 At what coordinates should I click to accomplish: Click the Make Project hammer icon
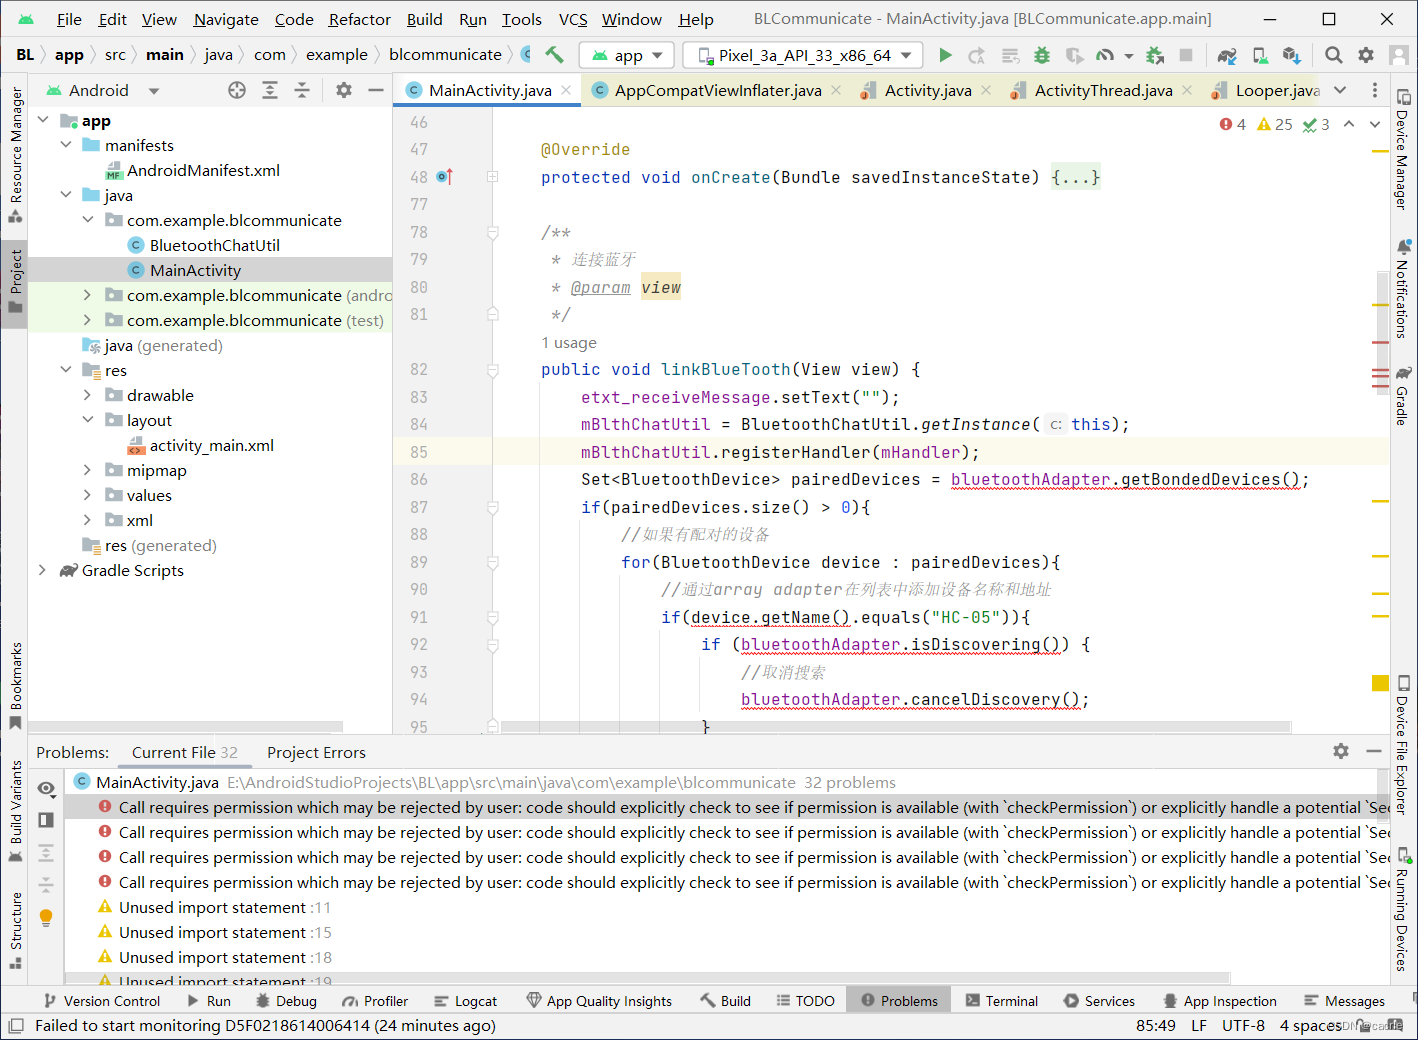pyautogui.click(x=554, y=55)
